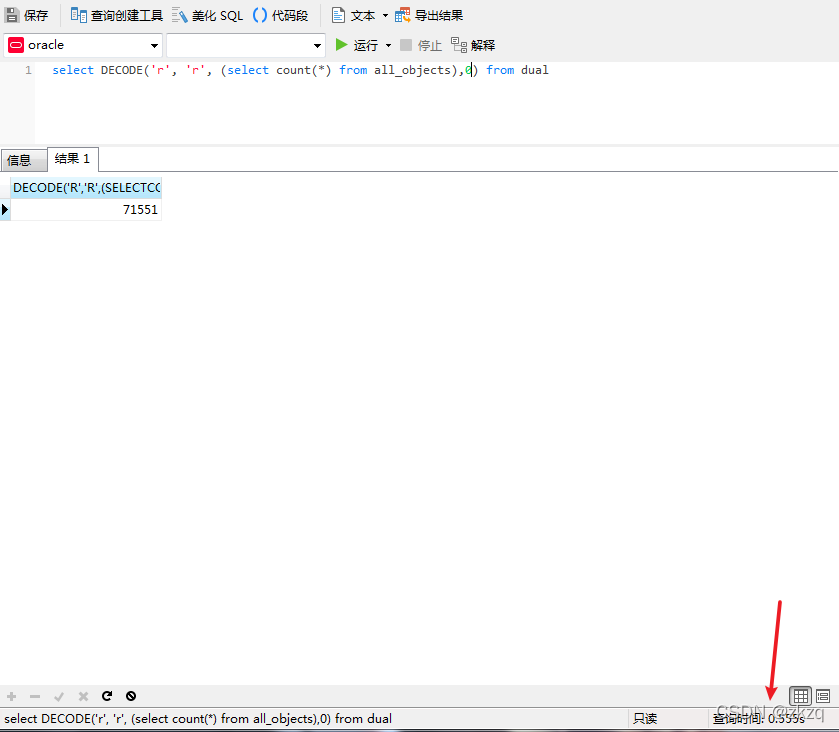
Task: Click line number 1 in the editor gutter
Action: pyautogui.click(x=28, y=70)
